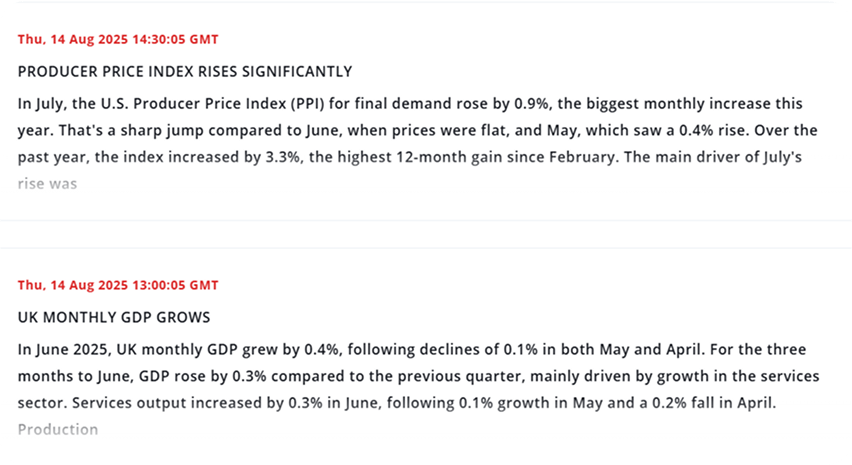Expand the faded 'Production' text
The image size is (852, 465).
point(58,430)
